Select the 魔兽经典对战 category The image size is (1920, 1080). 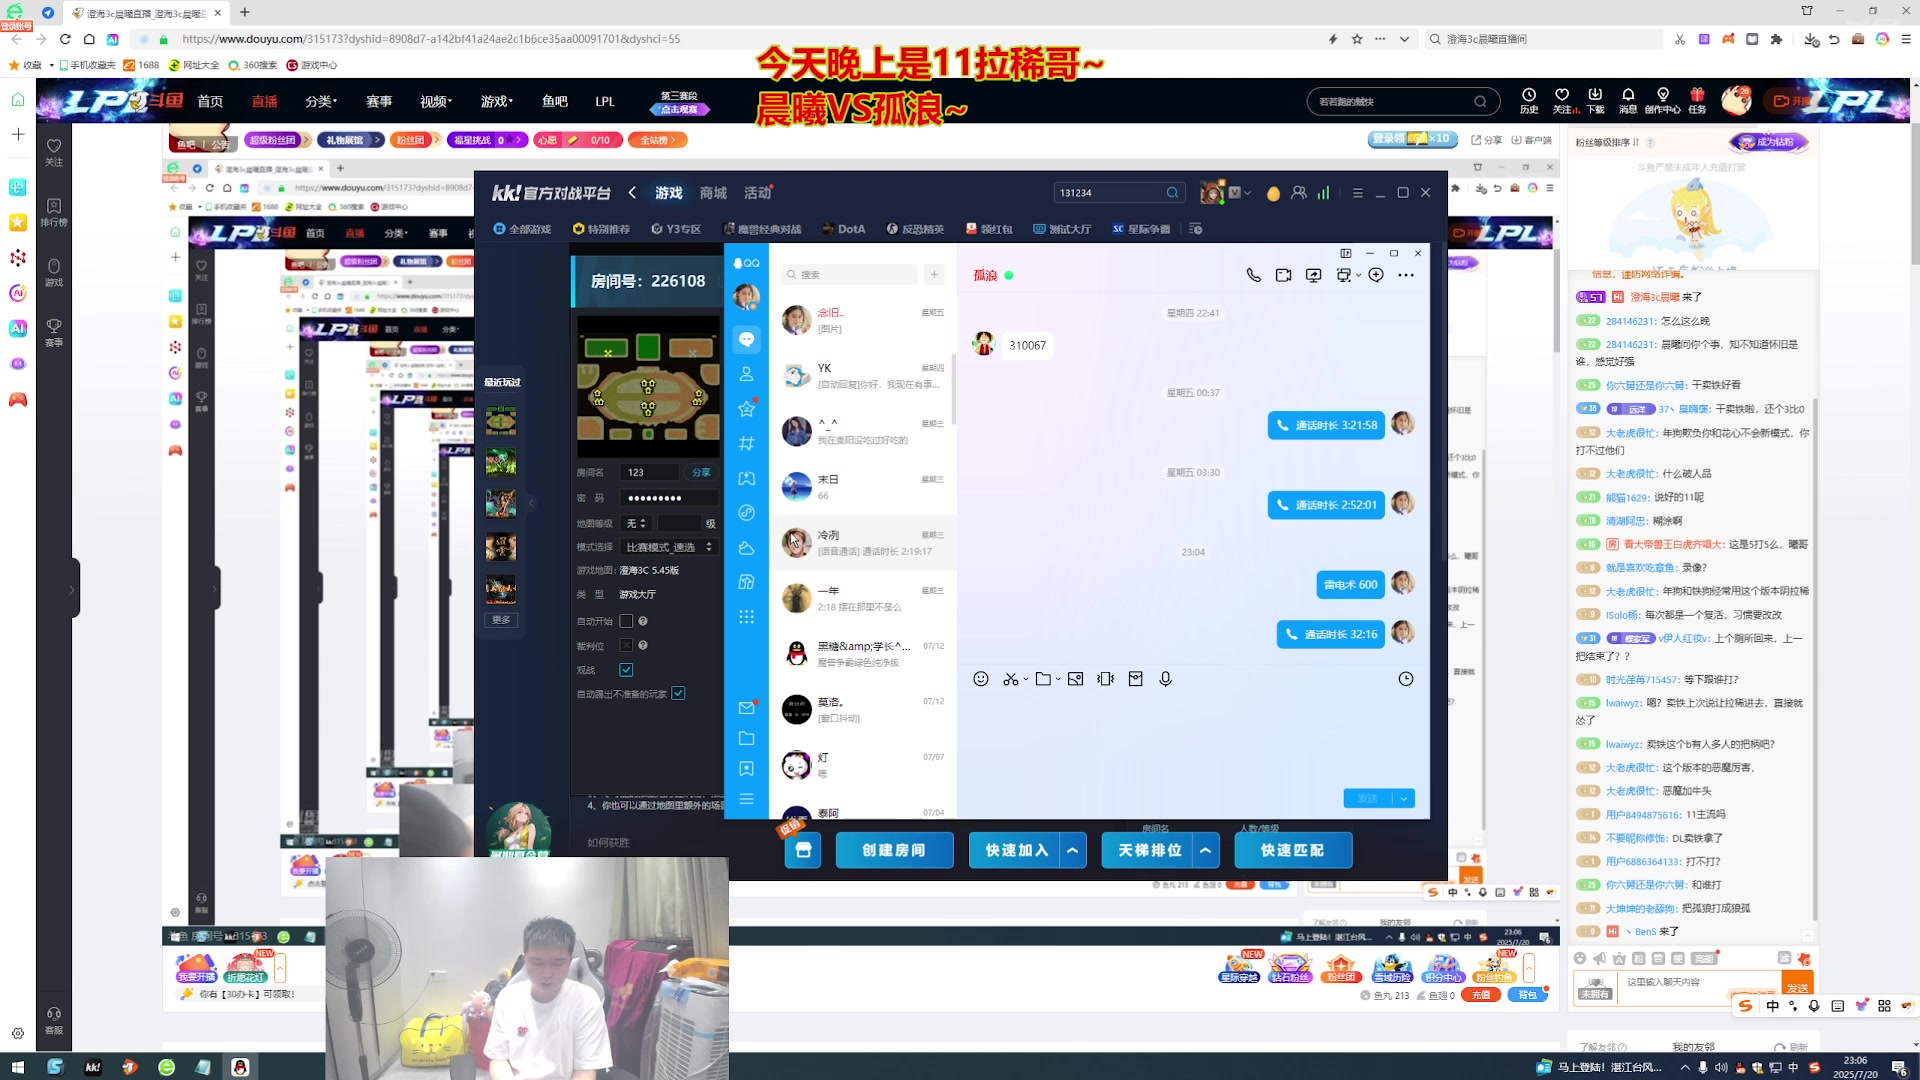tap(762, 229)
